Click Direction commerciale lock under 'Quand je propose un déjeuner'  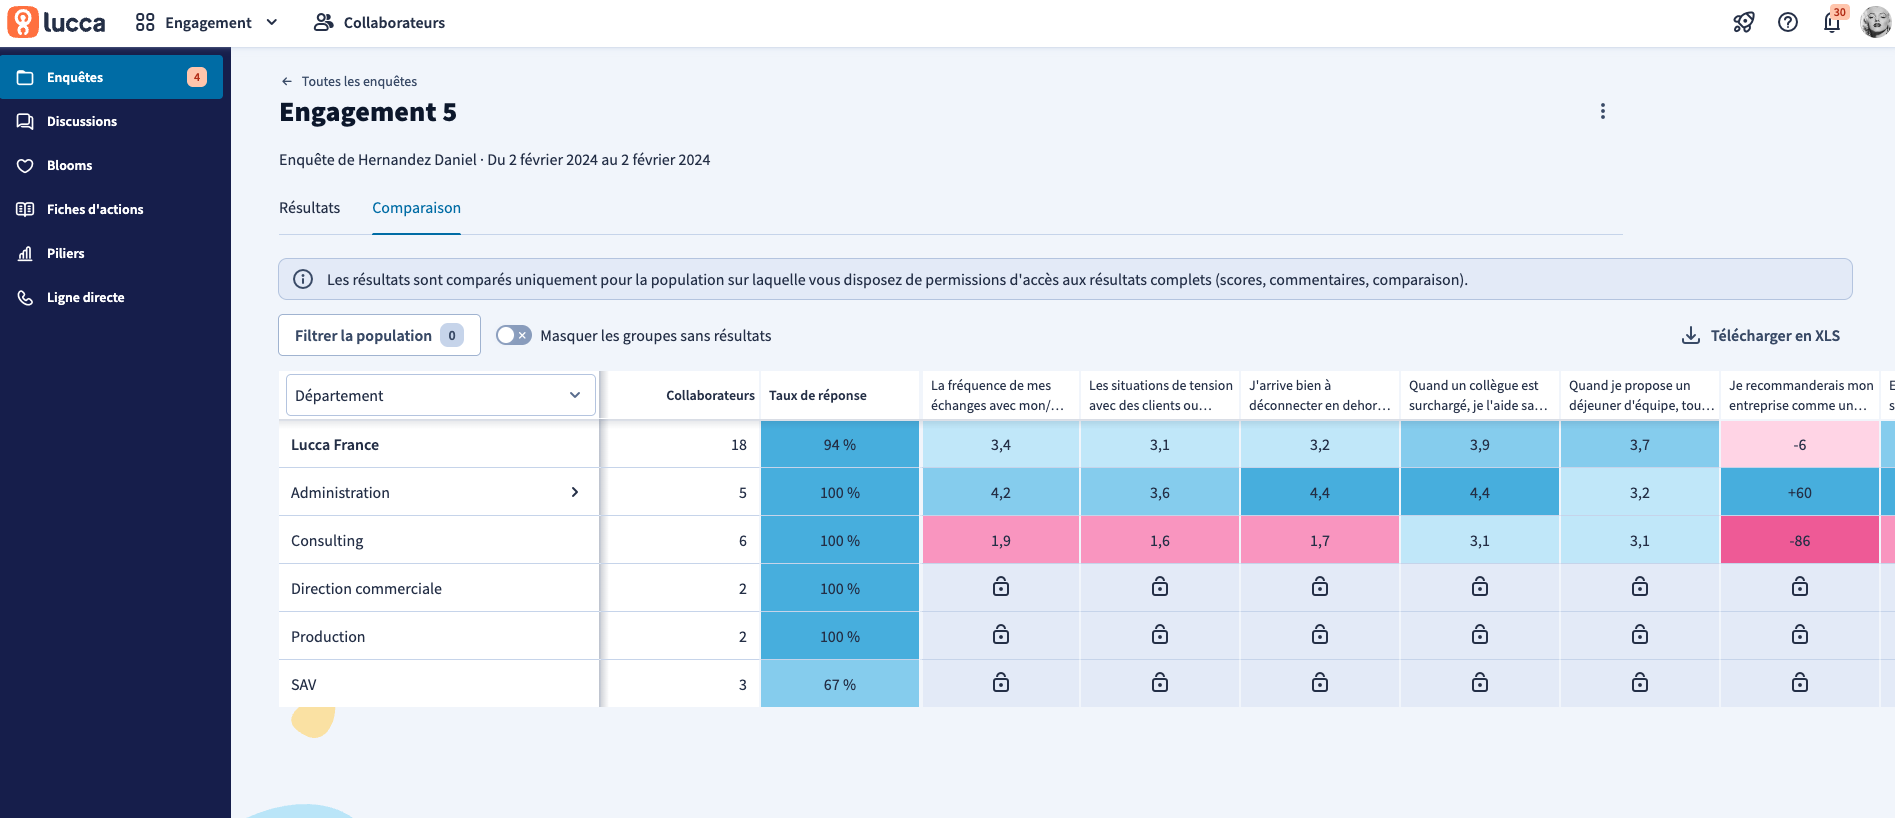(x=1640, y=587)
